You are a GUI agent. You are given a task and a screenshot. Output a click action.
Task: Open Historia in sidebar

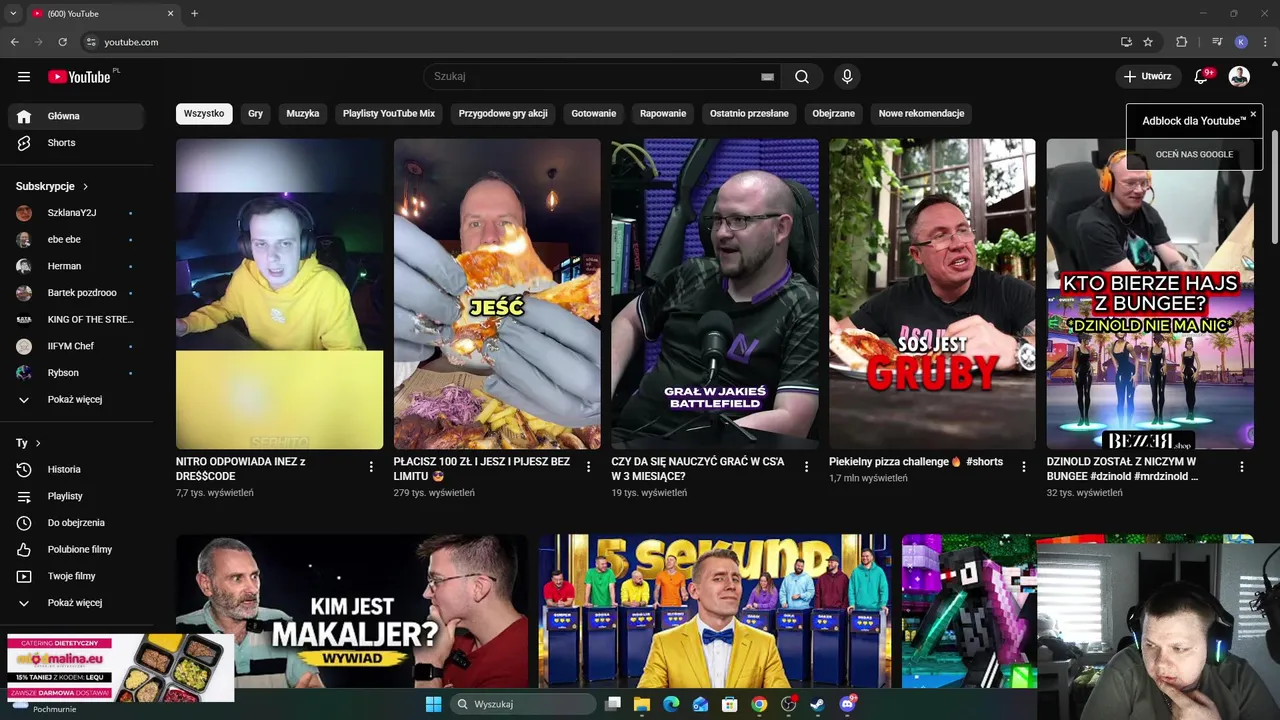click(77, 469)
